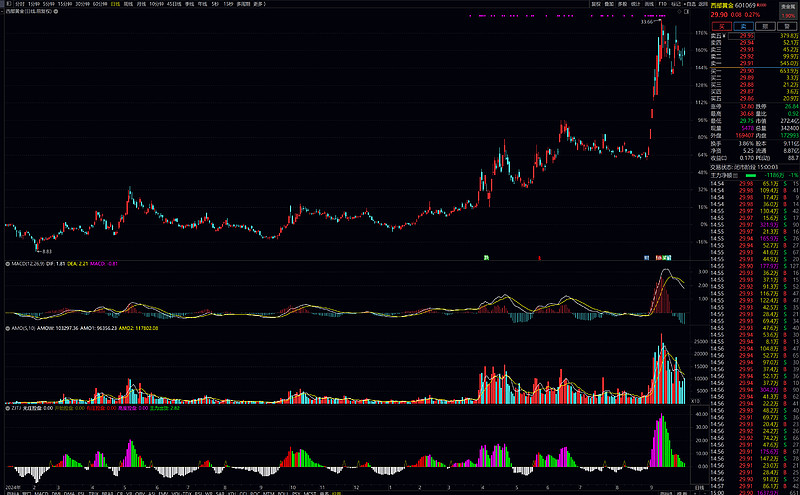Click the diamond icon above the price axis

[679, 11]
